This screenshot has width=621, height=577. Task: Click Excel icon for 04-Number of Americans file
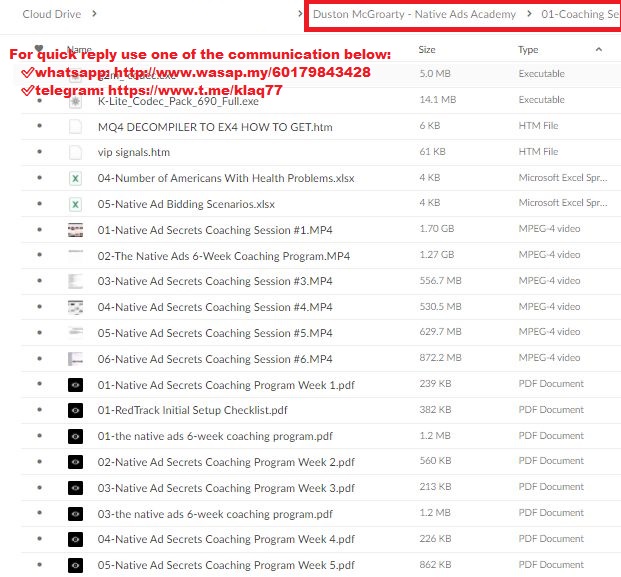point(75,178)
